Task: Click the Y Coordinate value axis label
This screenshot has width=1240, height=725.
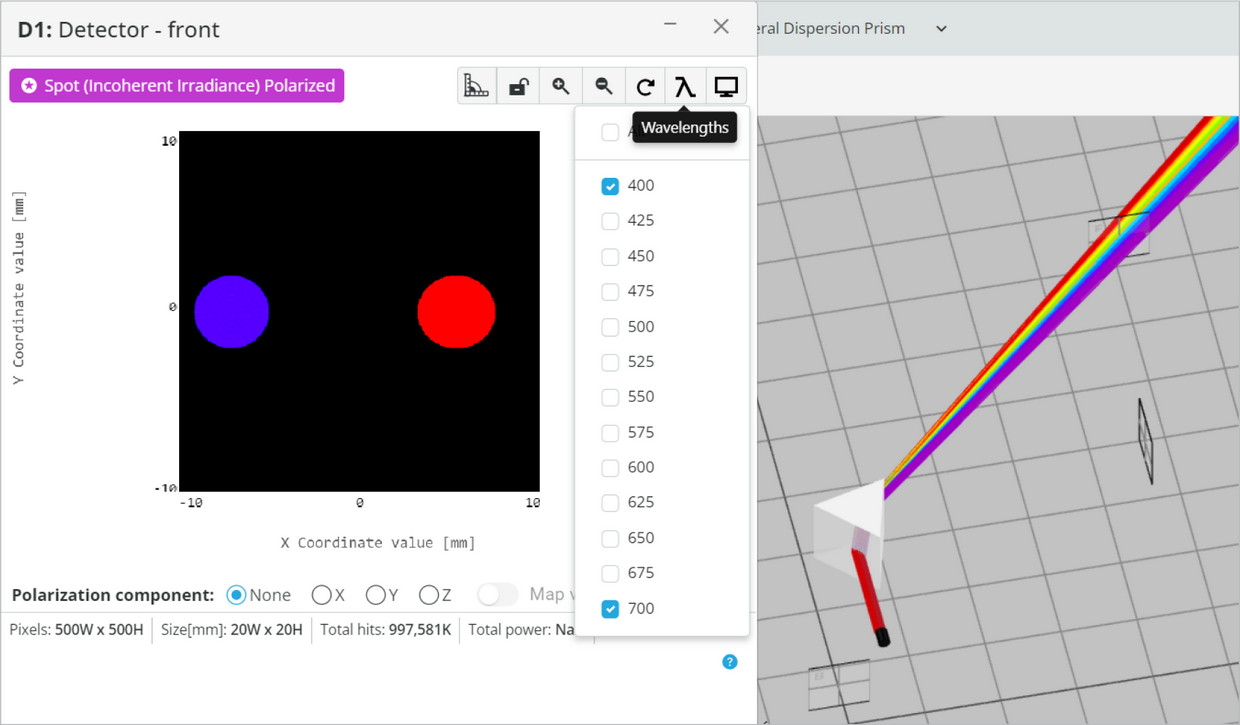Action: click(x=18, y=288)
